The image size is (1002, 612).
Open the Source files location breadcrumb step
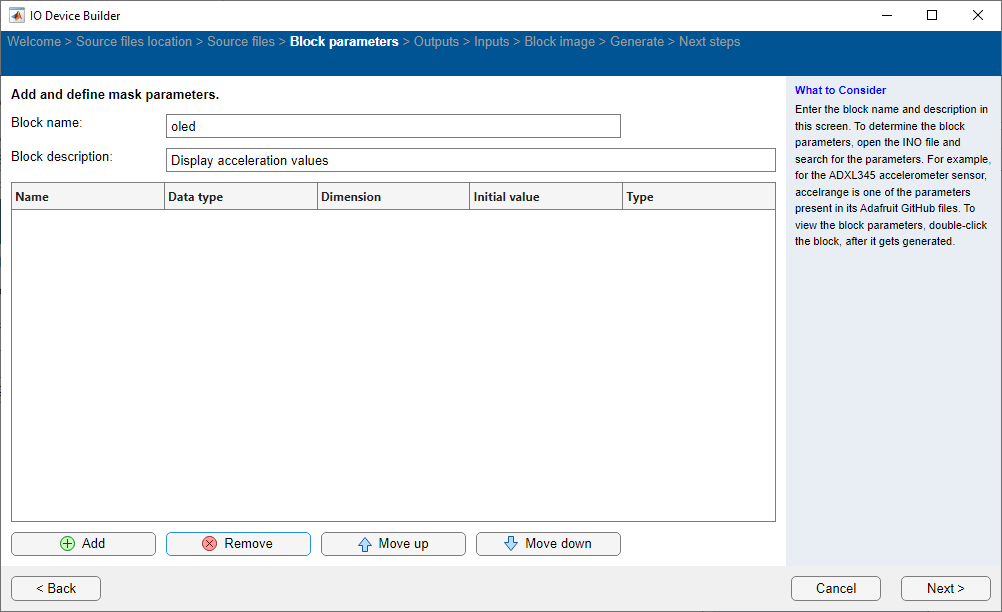coord(134,41)
